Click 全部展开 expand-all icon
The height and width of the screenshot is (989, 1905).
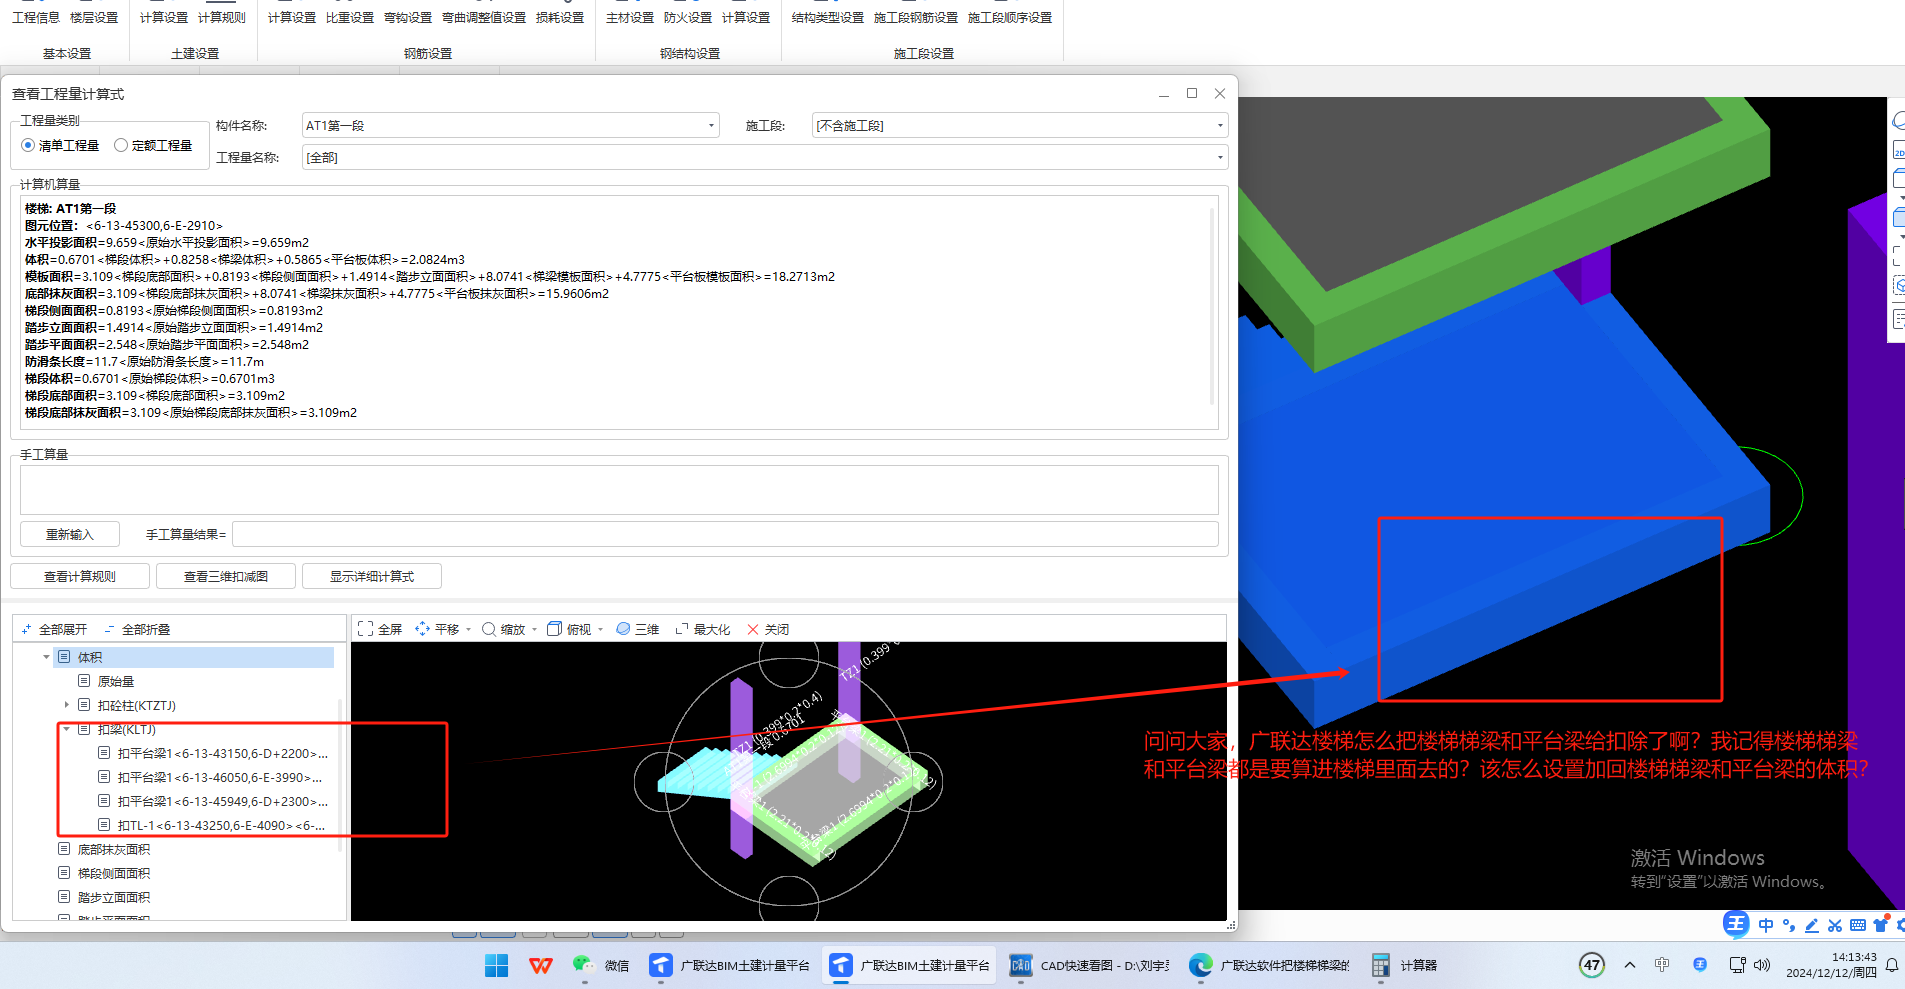pyautogui.click(x=26, y=629)
